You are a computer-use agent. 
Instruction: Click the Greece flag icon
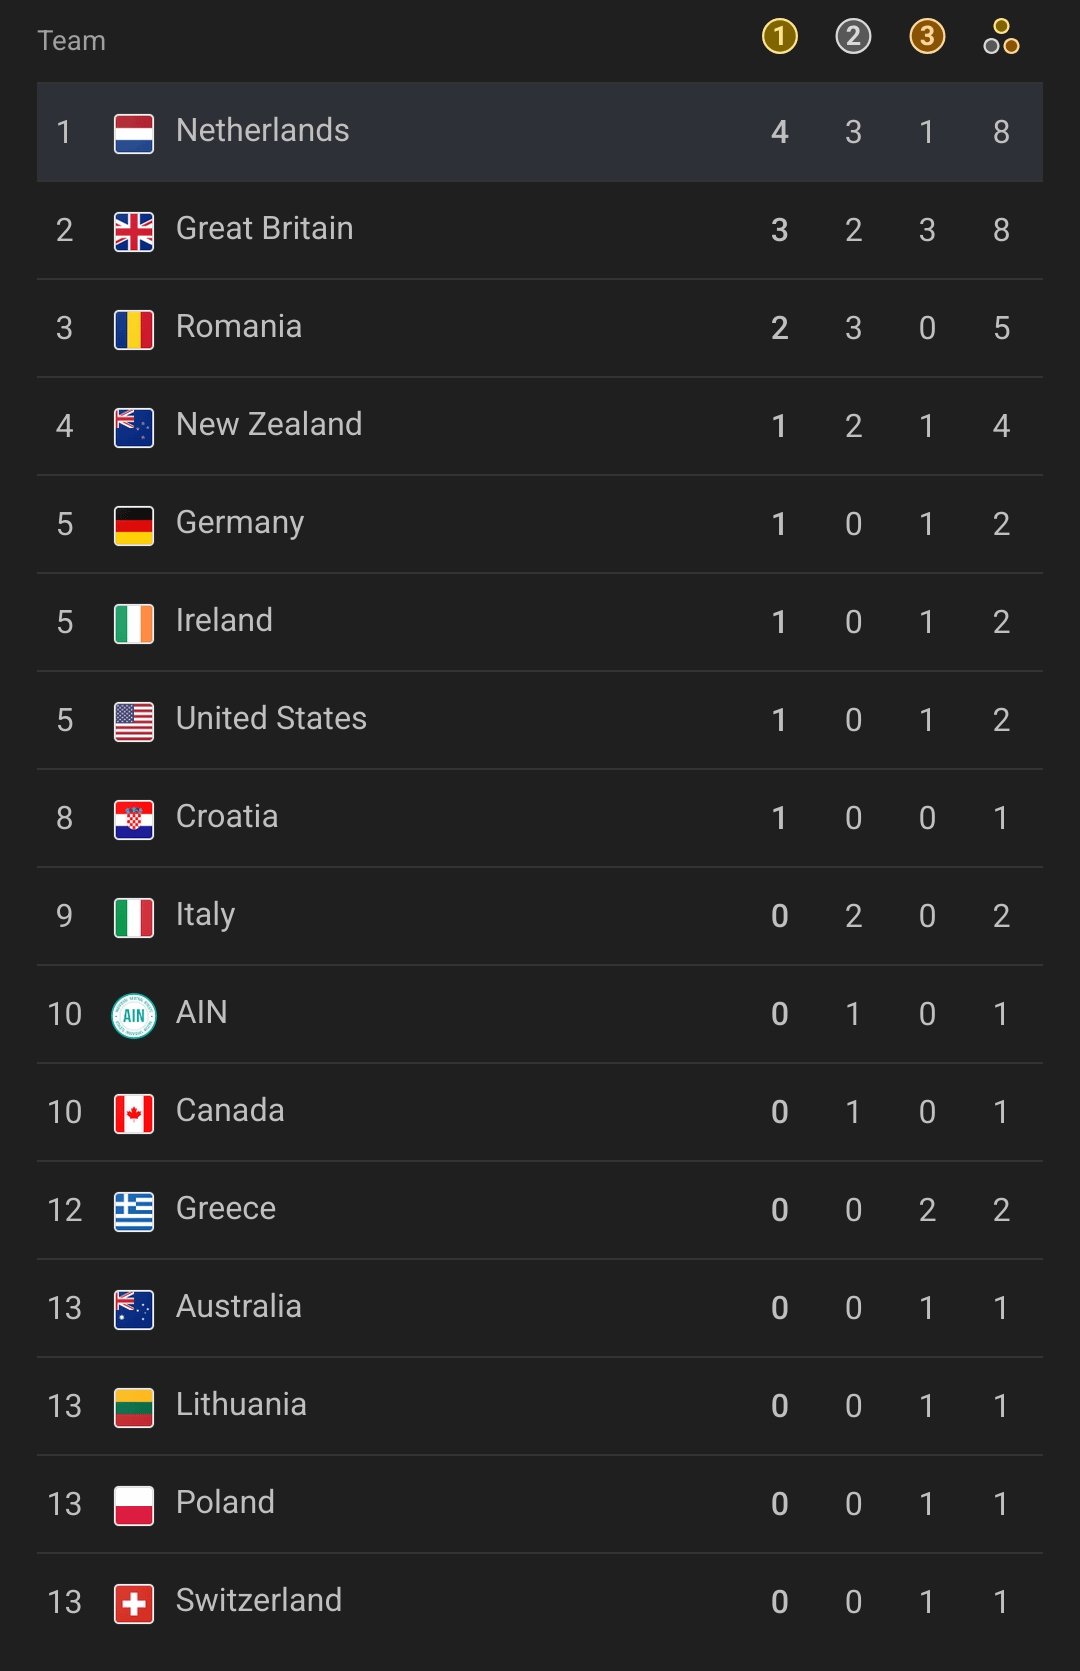[x=134, y=1211]
